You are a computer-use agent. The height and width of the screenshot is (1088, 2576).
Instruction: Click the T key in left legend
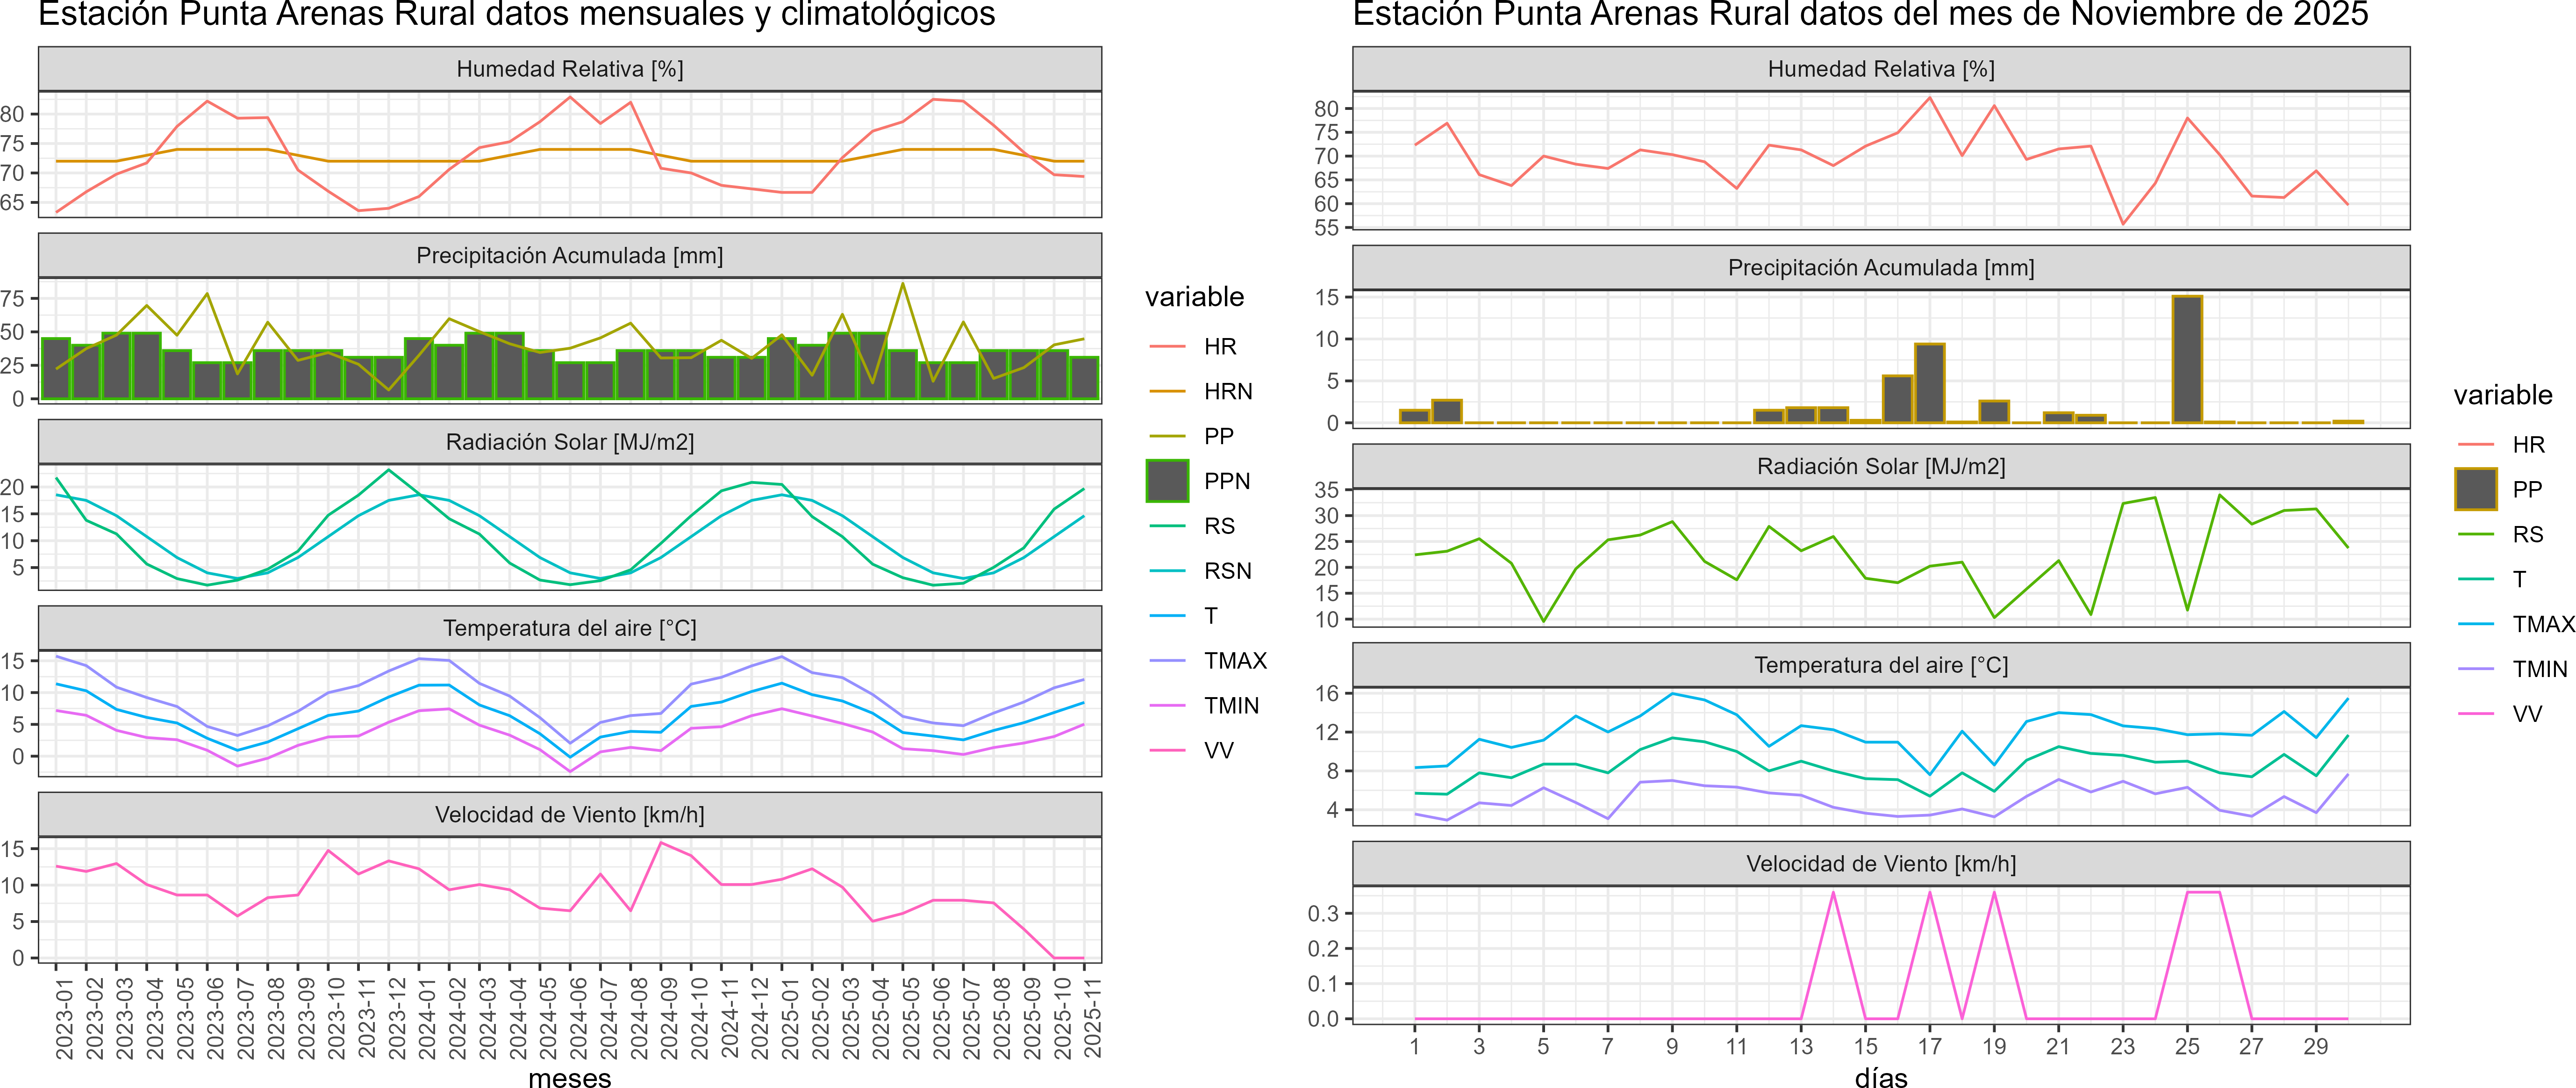point(1167,616)
